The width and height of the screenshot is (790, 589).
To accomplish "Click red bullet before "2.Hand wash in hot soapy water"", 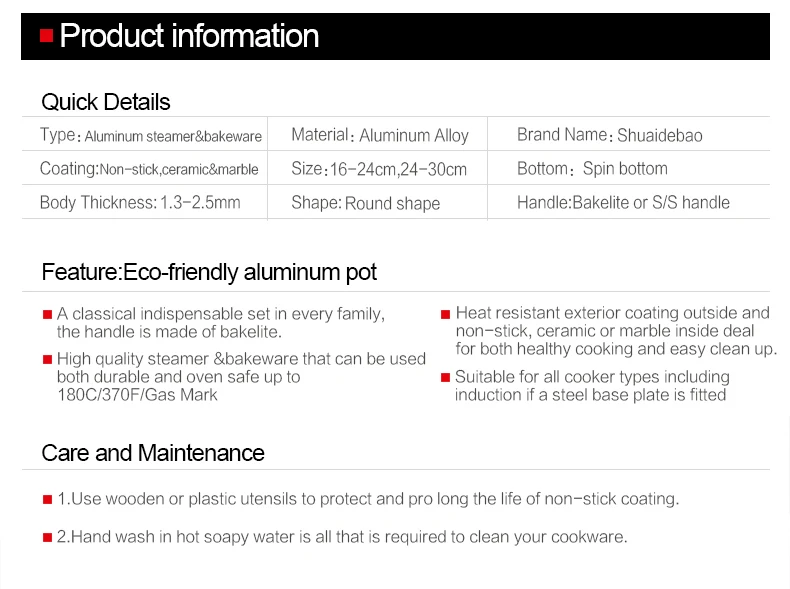I will click(x=46, y=538).
